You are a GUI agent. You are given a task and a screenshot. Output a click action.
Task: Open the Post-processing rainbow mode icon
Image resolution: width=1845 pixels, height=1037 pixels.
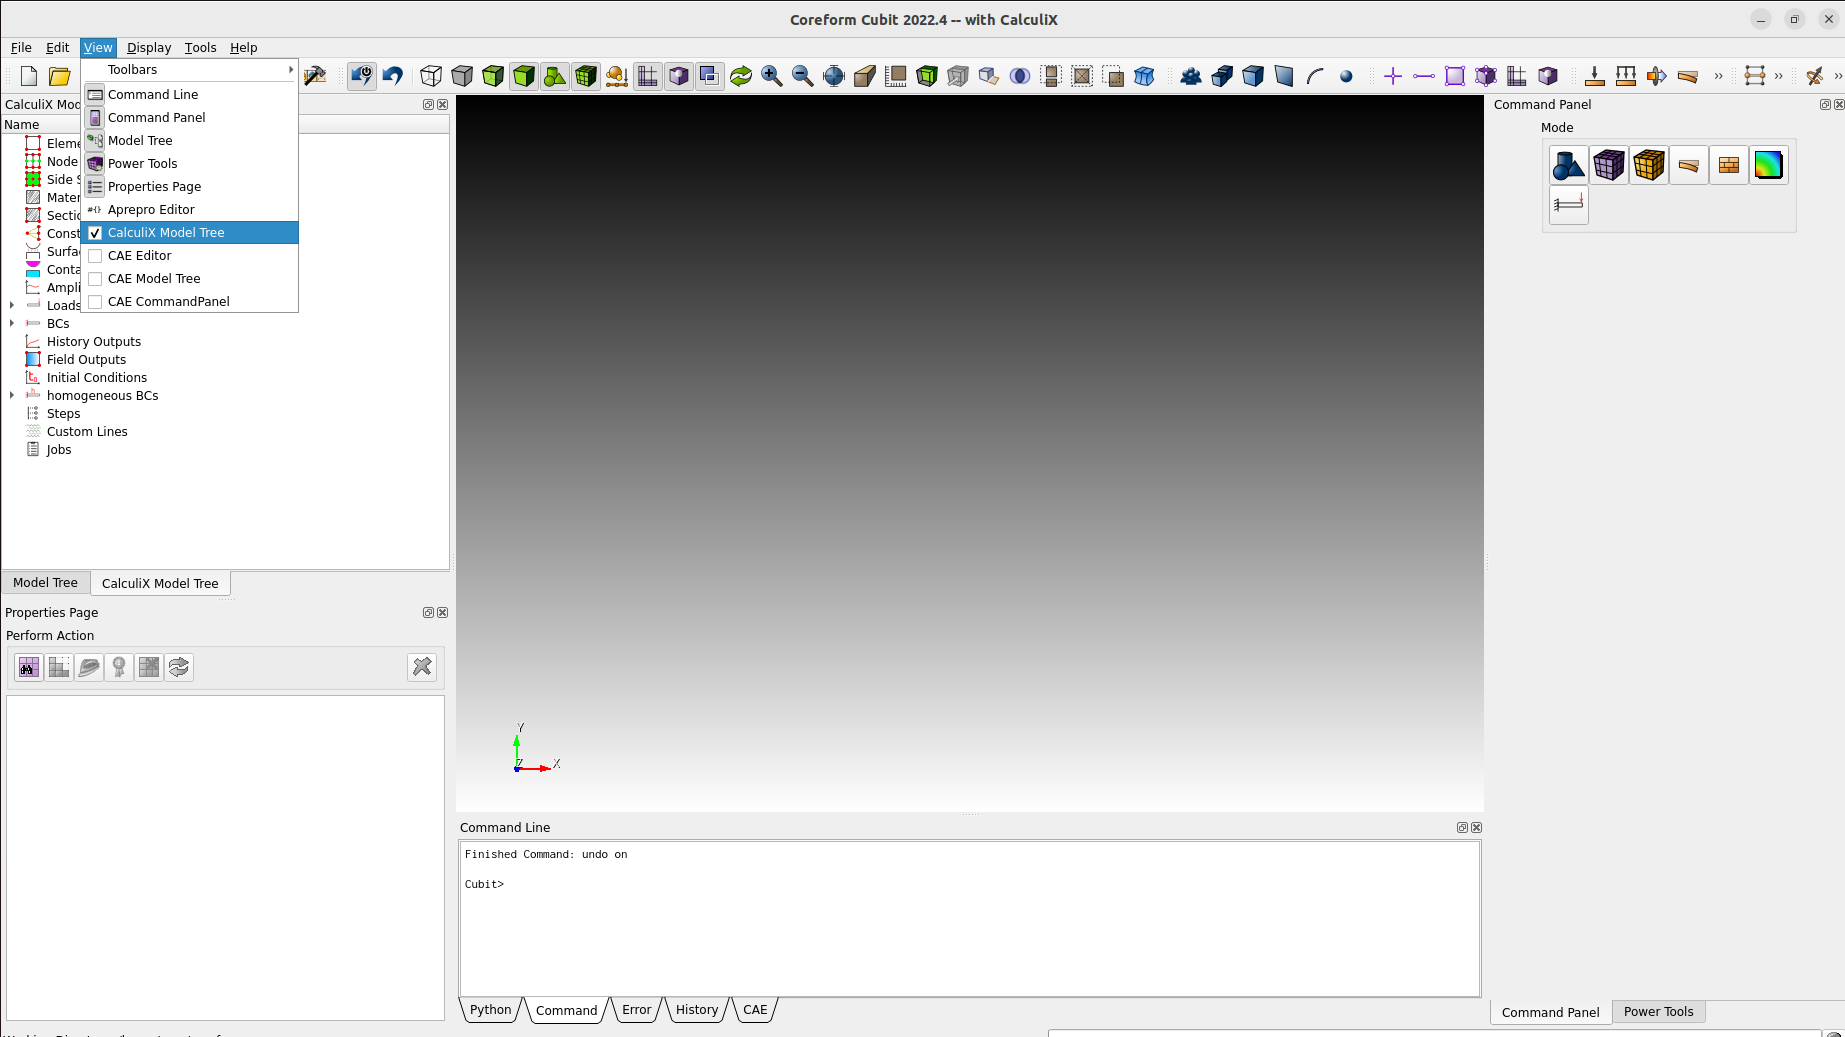coord(1768,165)
